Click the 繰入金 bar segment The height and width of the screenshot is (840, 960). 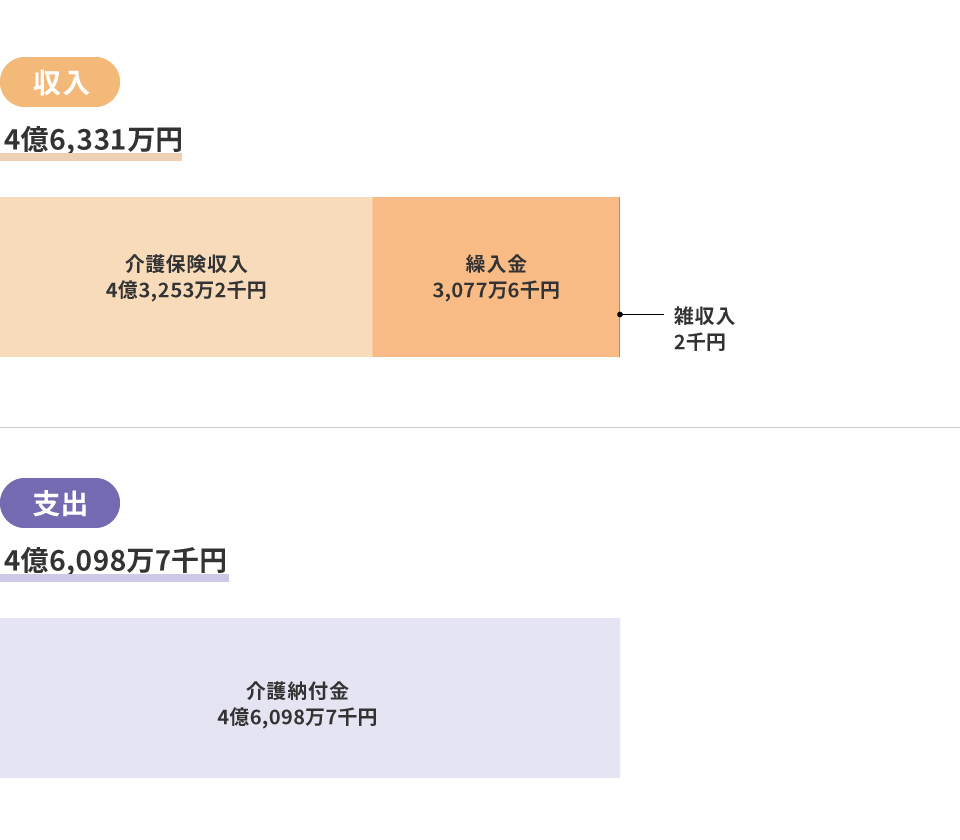click(496, 277)
